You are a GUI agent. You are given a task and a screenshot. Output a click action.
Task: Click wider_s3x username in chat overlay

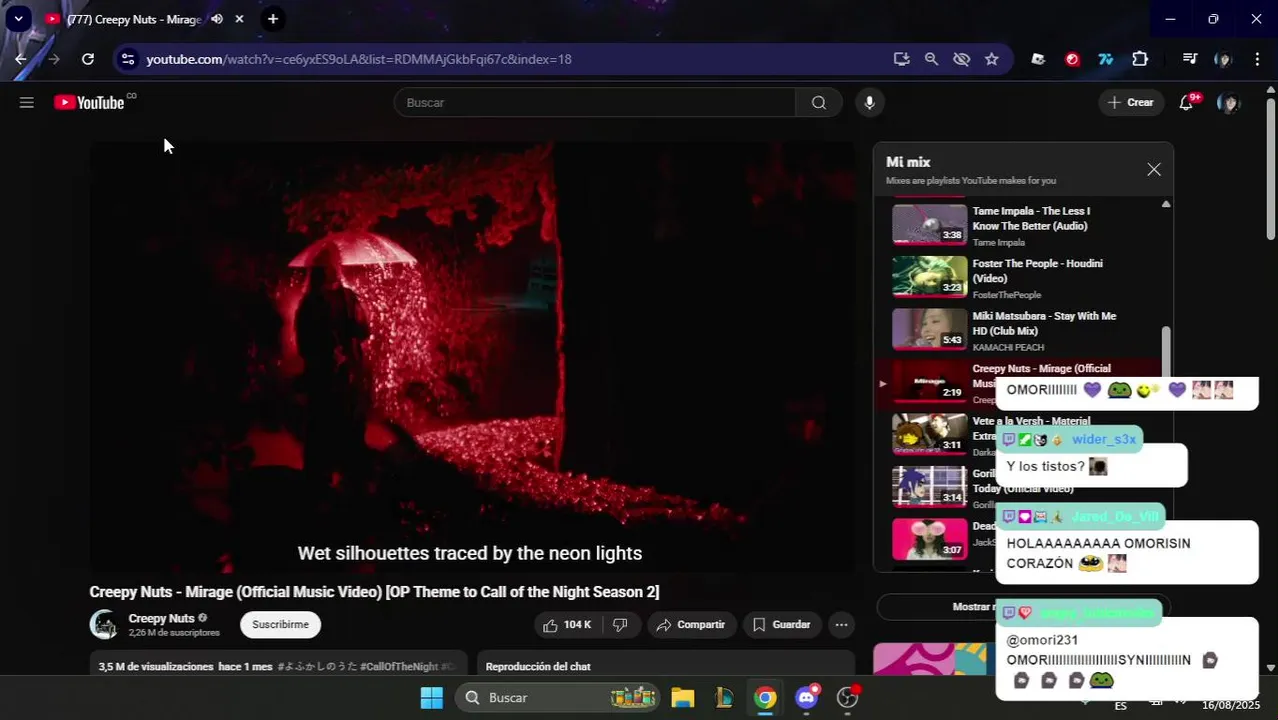coord(1104,440)
